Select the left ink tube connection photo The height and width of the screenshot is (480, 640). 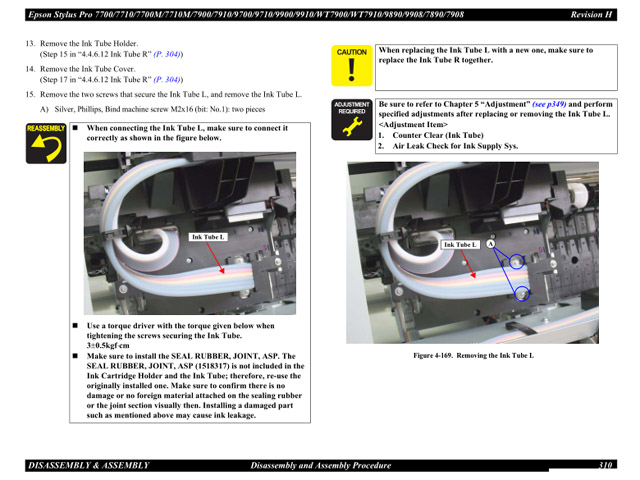[190, 233]
